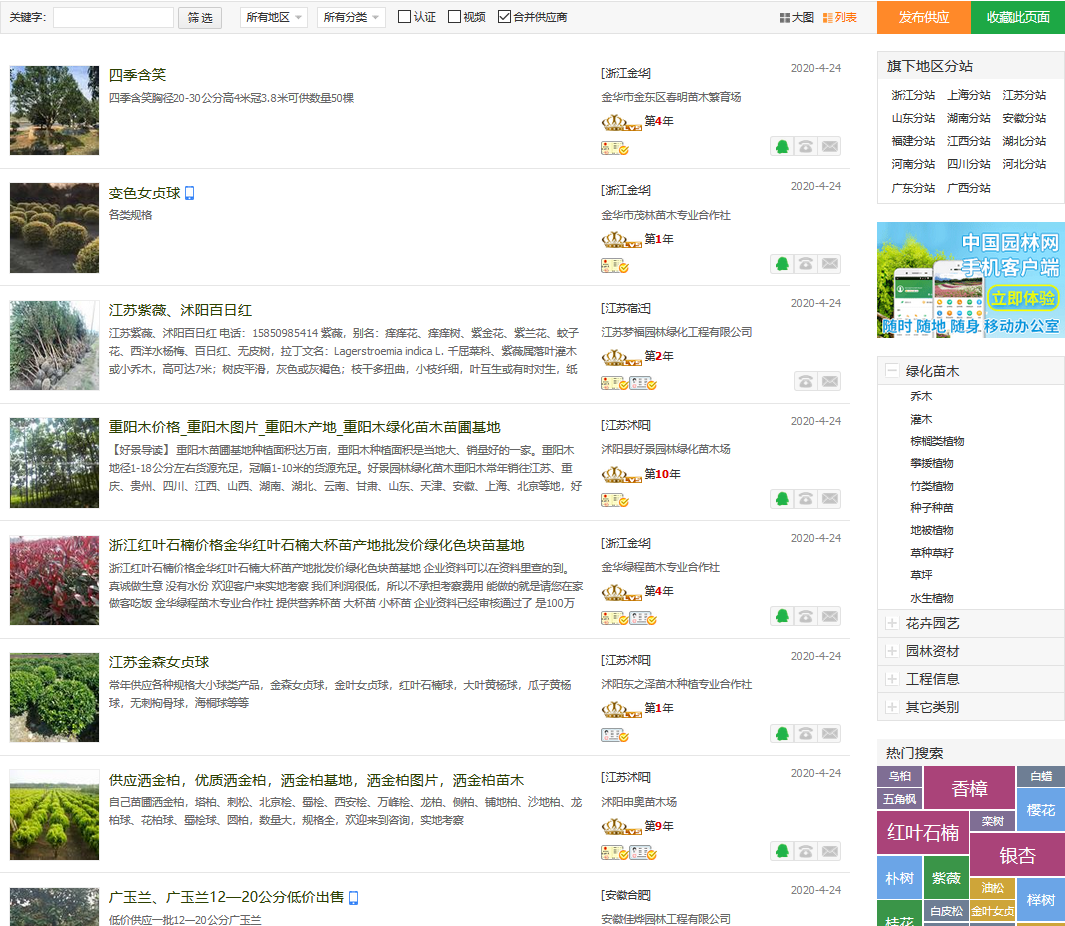Click the 红叶石楠 hot search tile

point(922,832)
